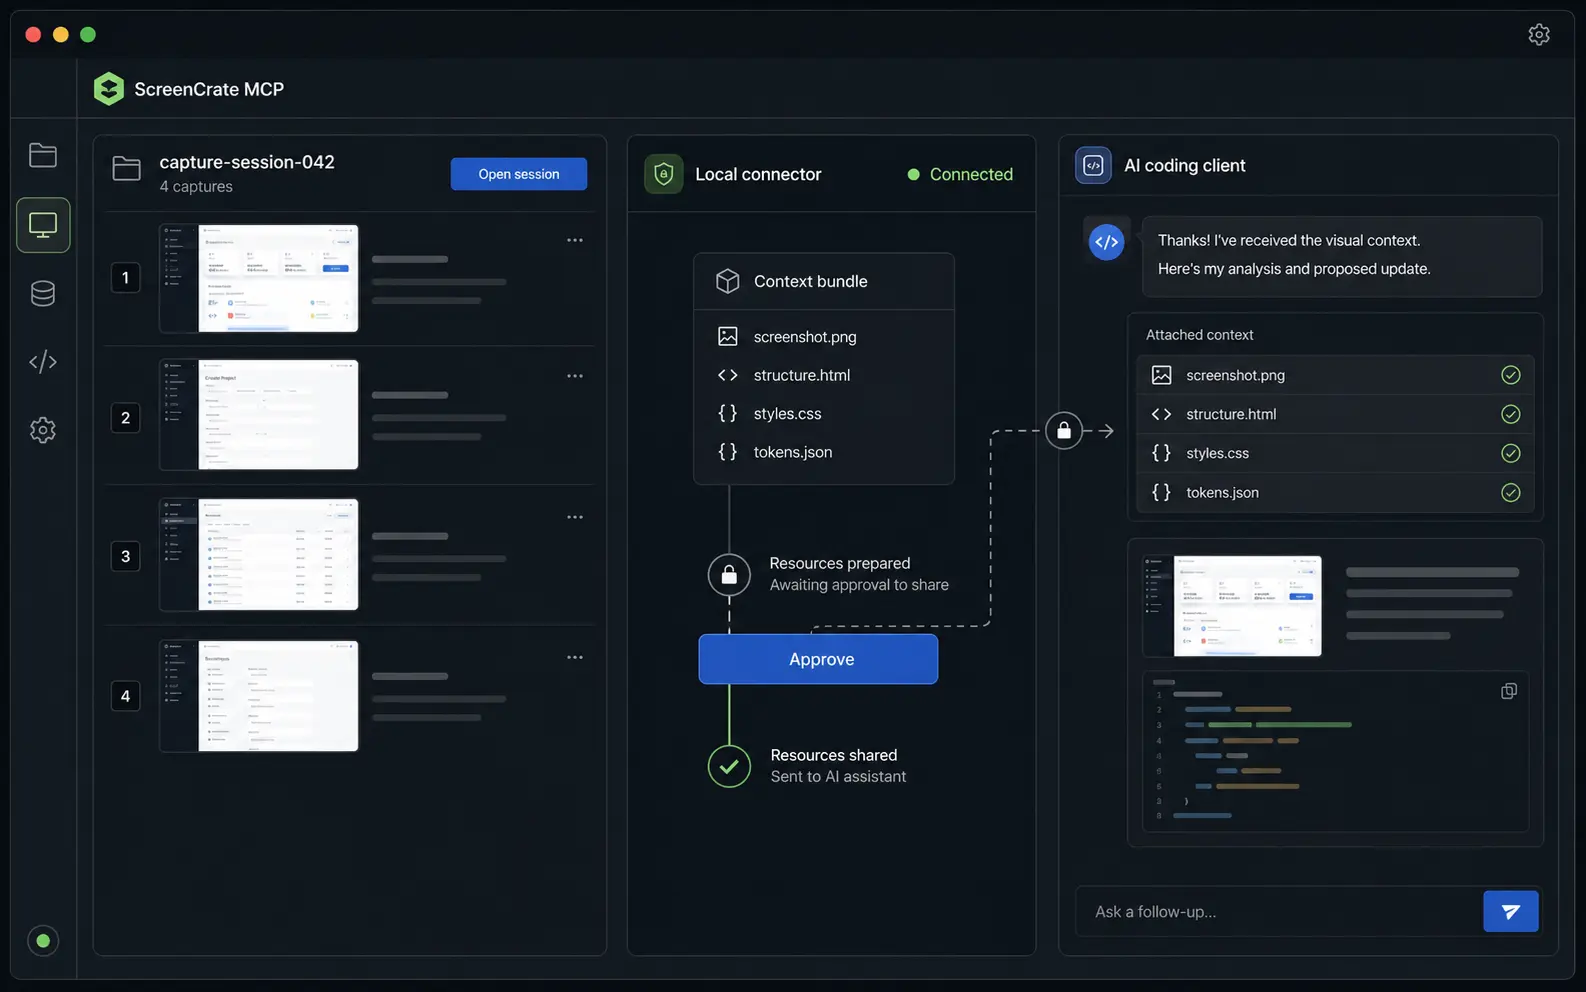Click the Resources shared checkmark icon
The width and height of the screenshot is (1586, 992).
tap(729, 767)
